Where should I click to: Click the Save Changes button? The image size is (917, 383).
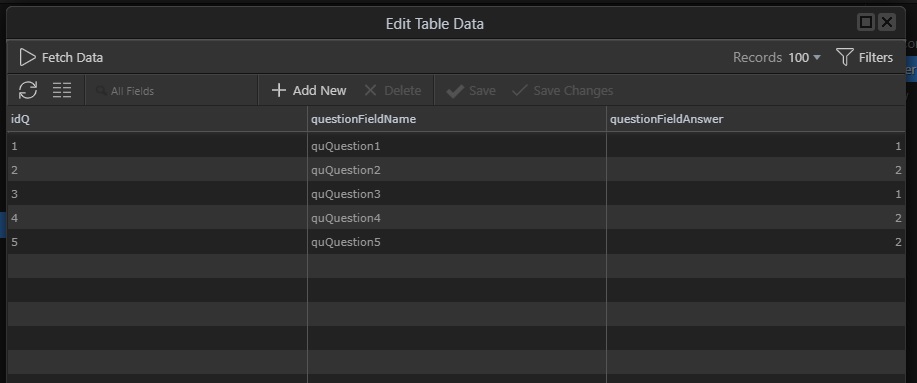(x=563, y=91)
